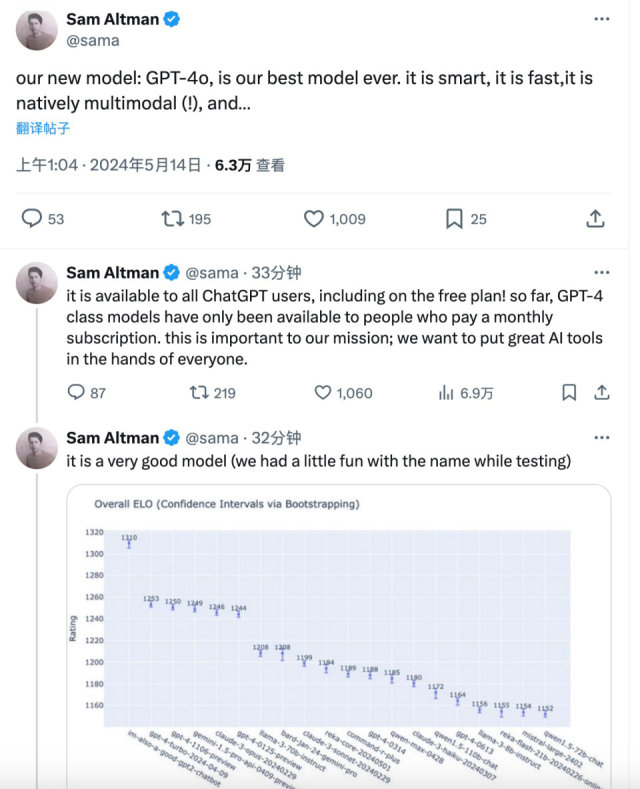
Task: Click Sam Altman's avatar on the 32分钟 reply
Action: (x=36, y=448)
